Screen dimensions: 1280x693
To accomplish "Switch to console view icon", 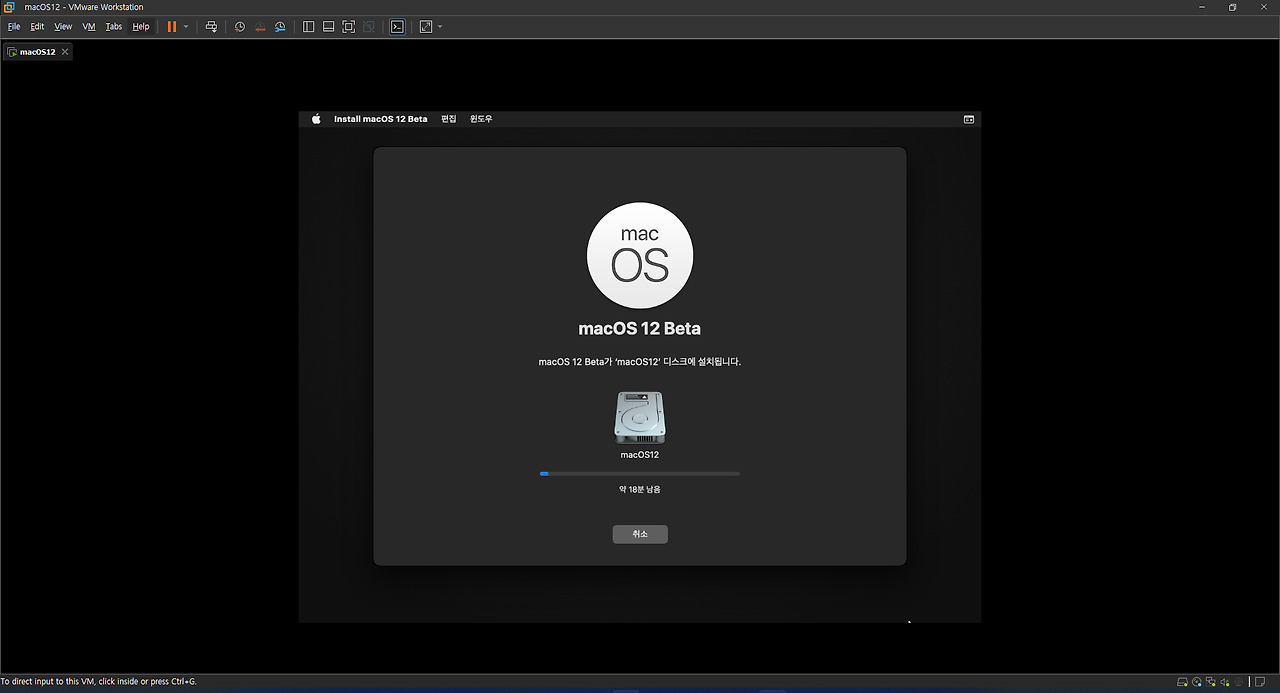I will click(397, 27).
